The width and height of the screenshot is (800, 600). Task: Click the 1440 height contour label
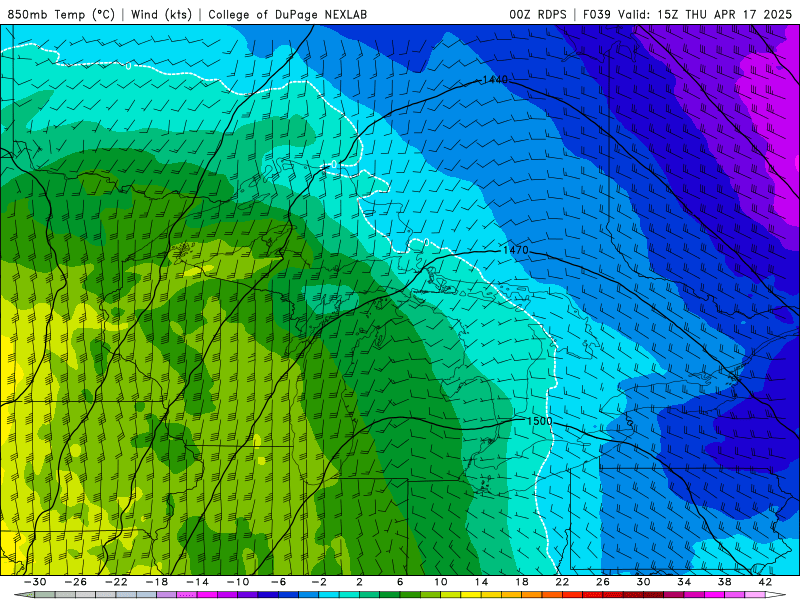tap(495, 80)
